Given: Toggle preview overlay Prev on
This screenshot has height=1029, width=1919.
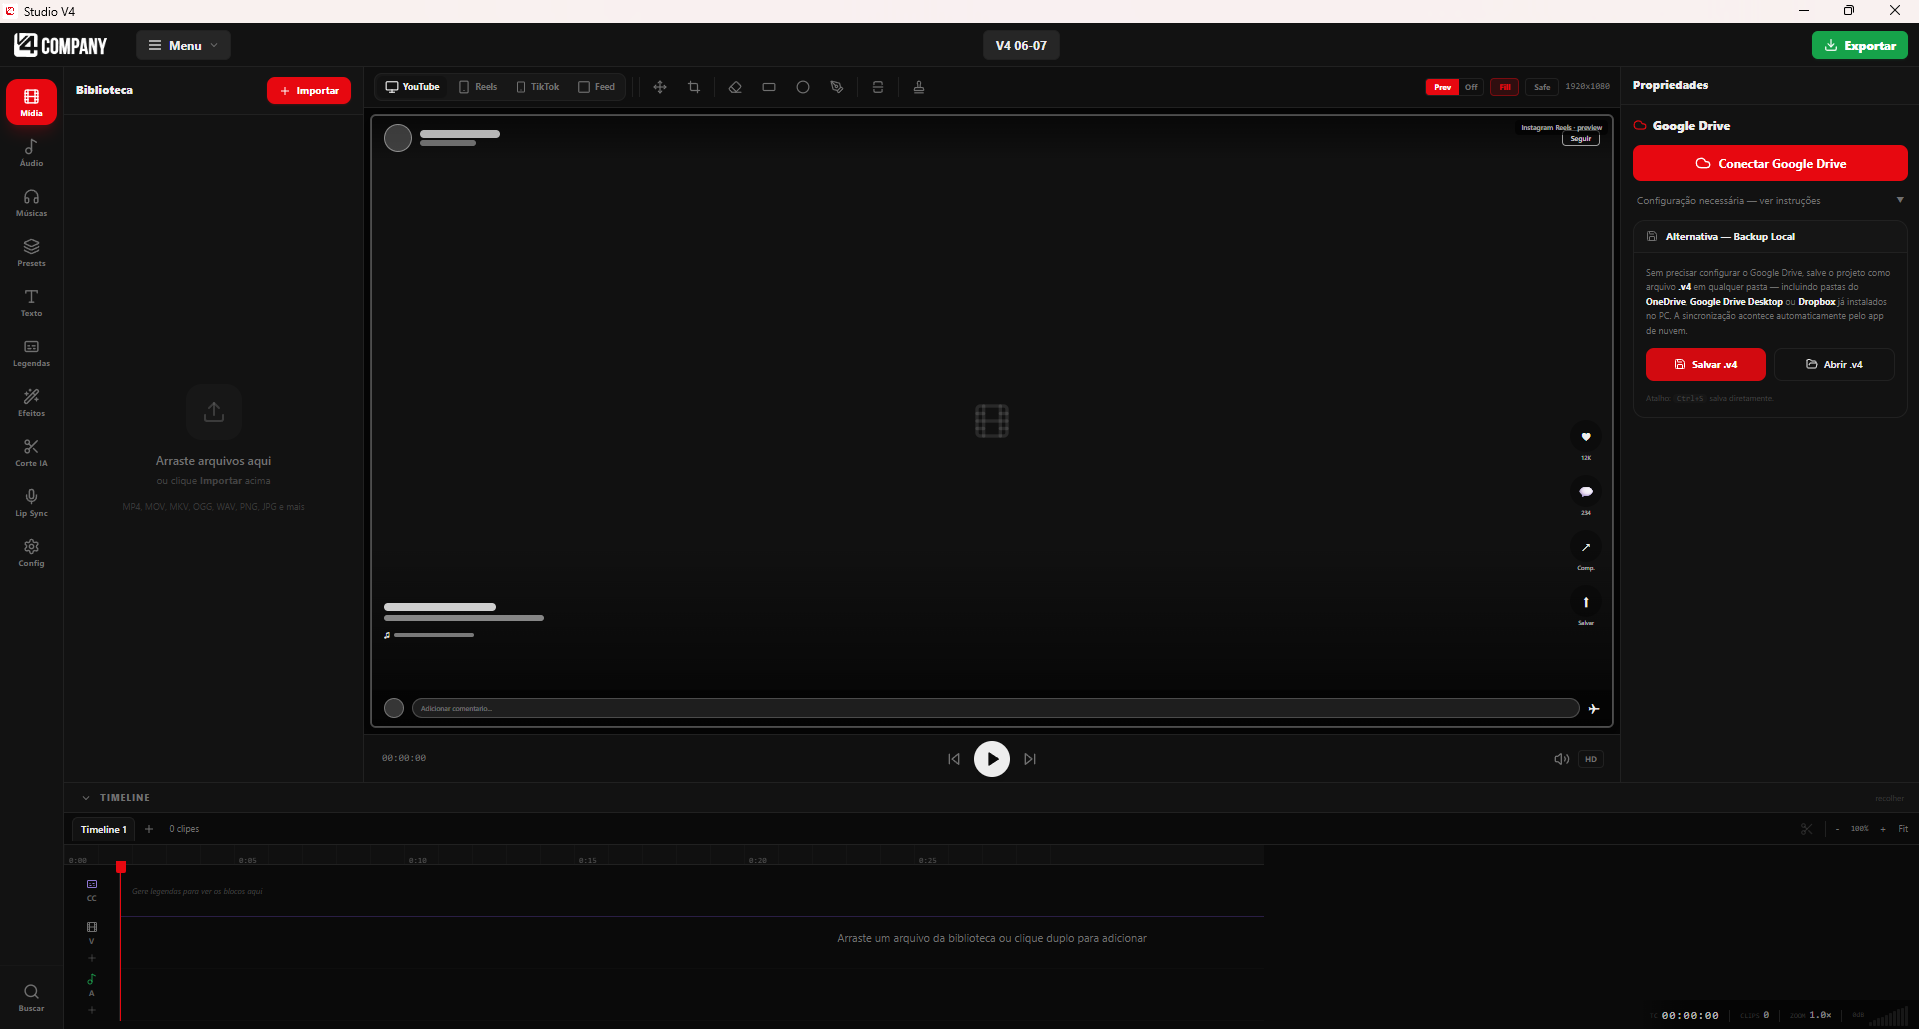Looking at the screenshot, I should 1442,87.
